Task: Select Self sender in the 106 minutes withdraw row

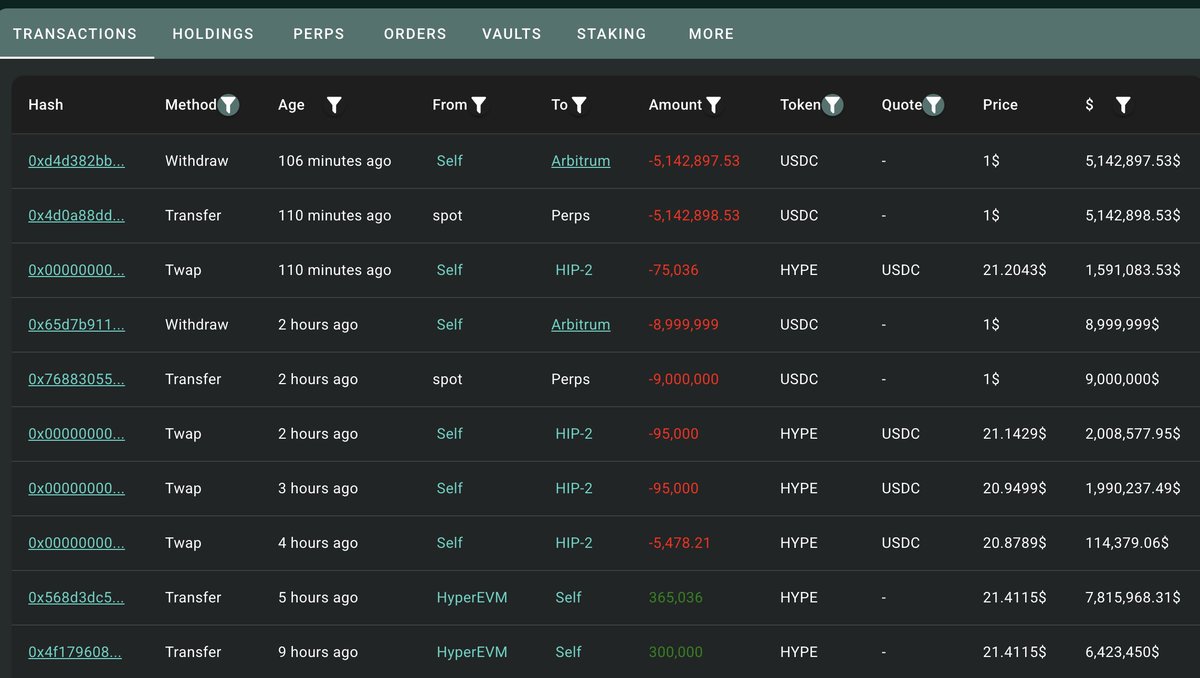Action: (450, 161)
